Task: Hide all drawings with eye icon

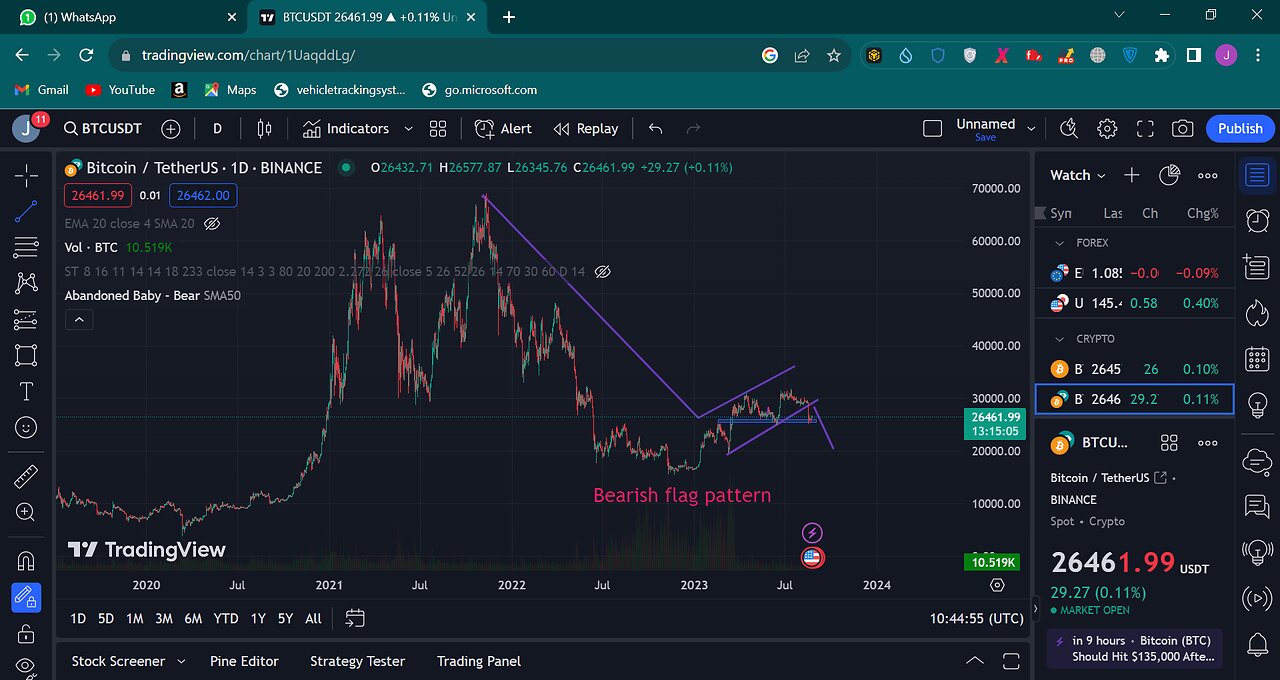Action: pyautogui.click(x=26, y=666)
